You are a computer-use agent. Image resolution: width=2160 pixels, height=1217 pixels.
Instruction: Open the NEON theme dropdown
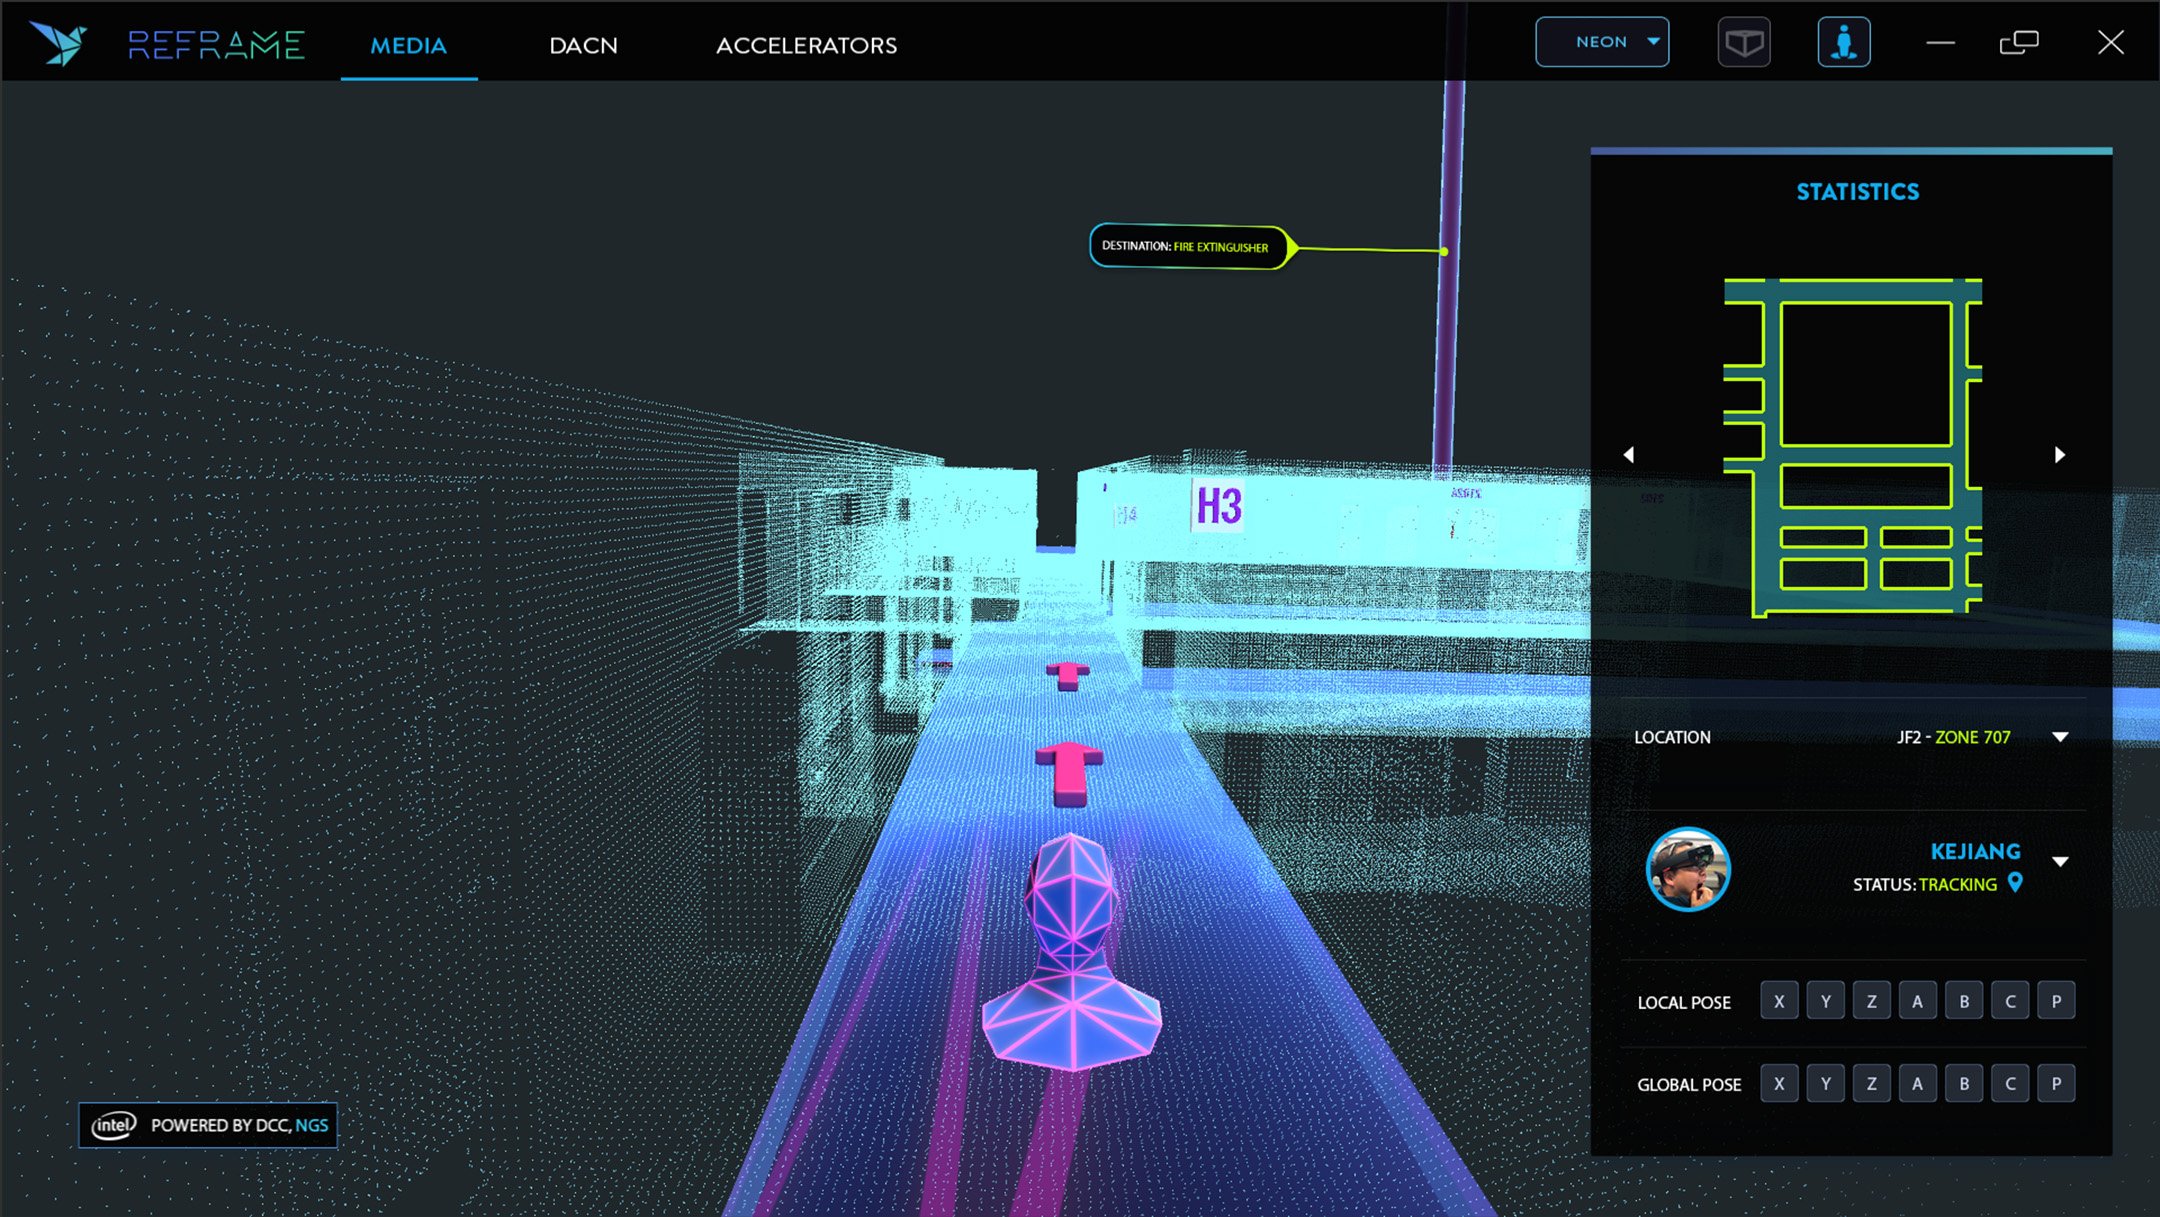1602,42
